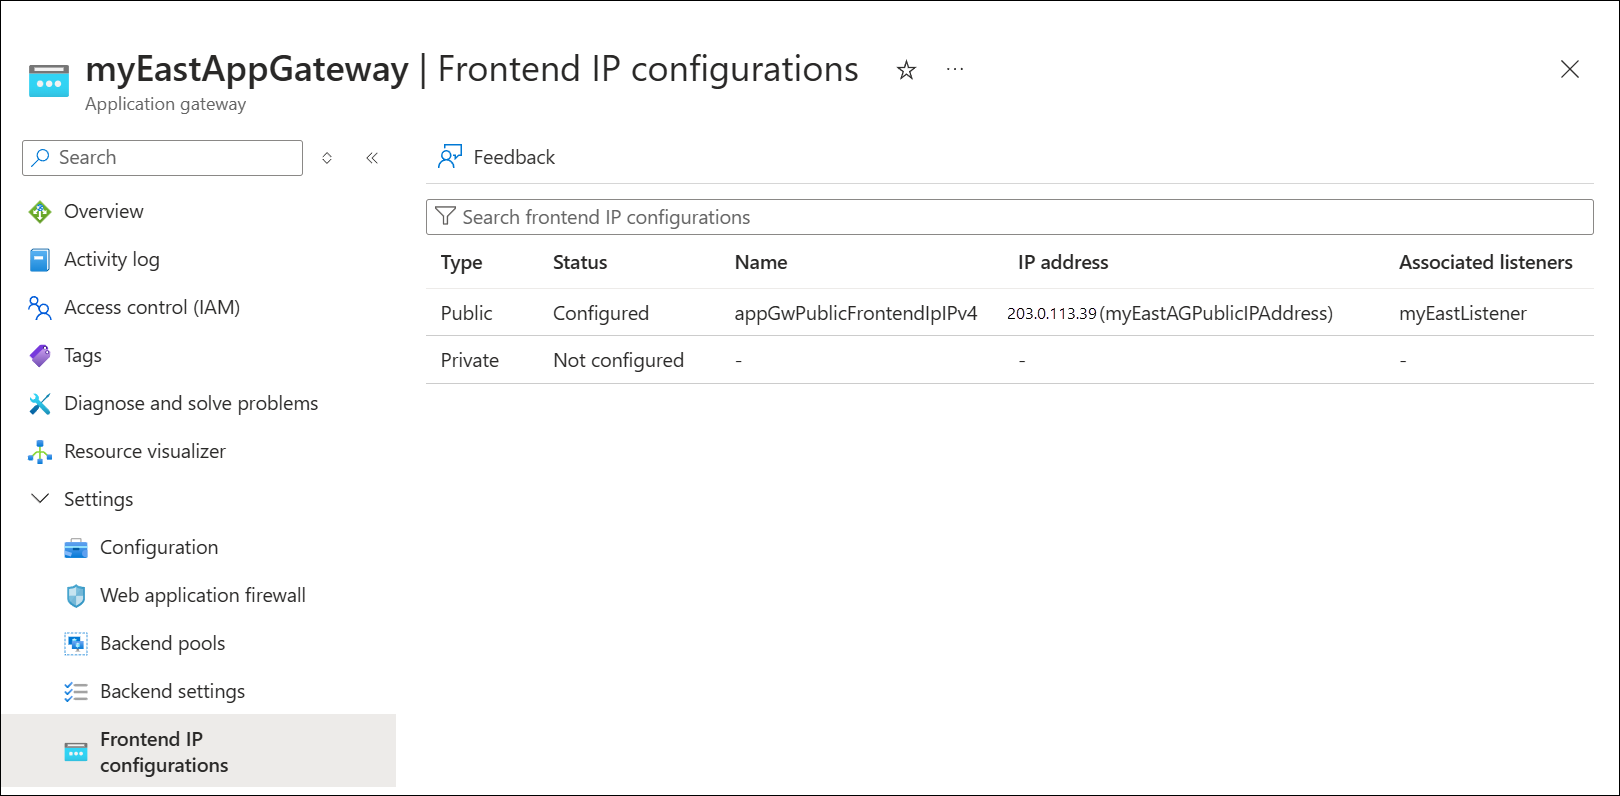The height and width of the screenshot is (796, 1620).
Task: Select the Configuration menu item
Action: point(158,547)
